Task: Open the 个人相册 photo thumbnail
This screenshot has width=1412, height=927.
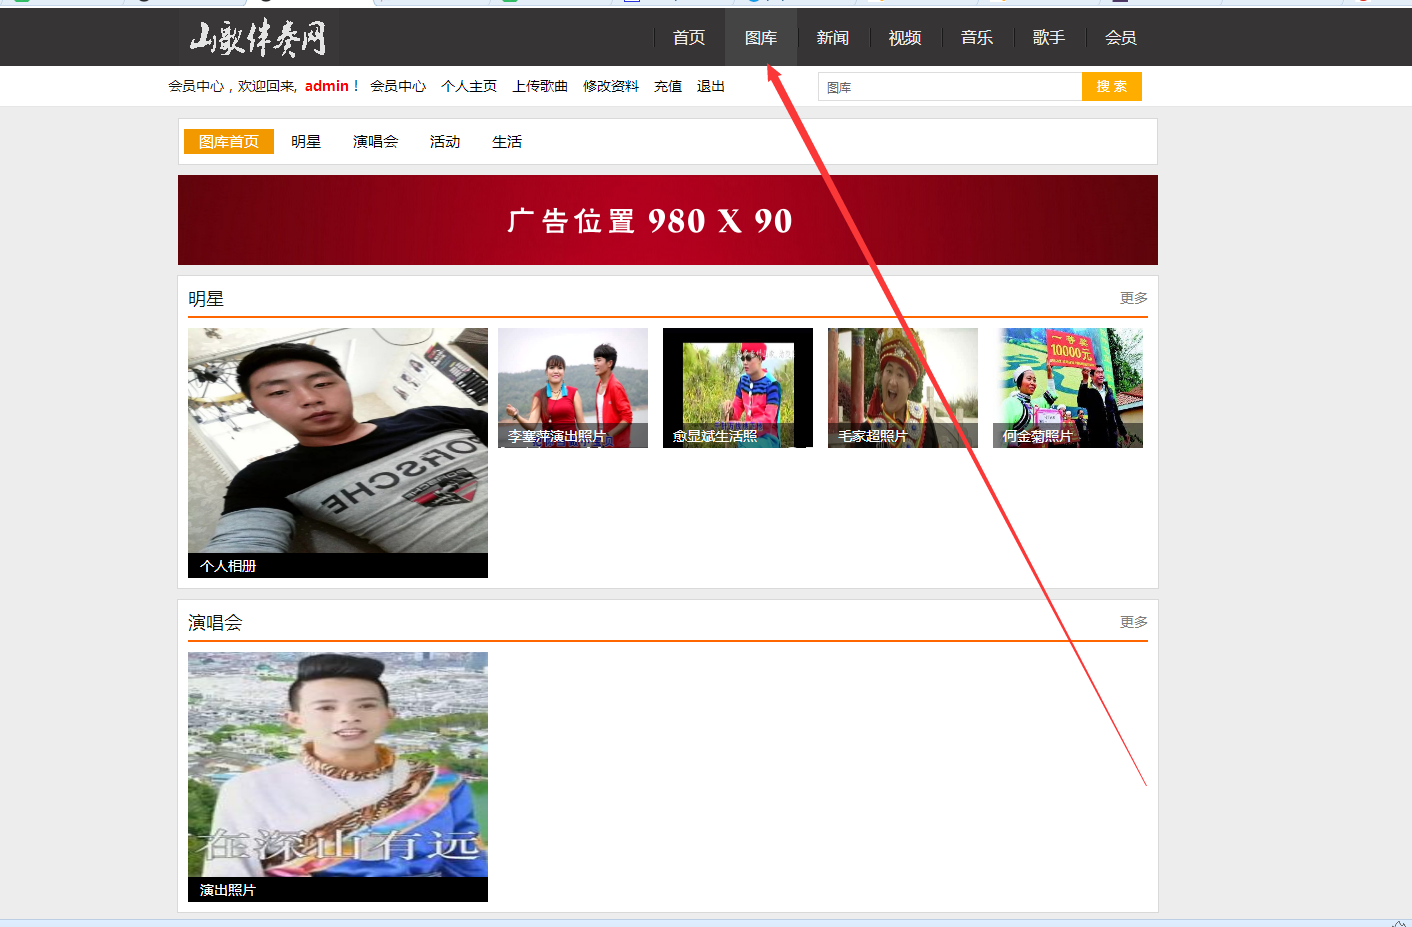Action: pyautogui.click(x=337, y=452)
